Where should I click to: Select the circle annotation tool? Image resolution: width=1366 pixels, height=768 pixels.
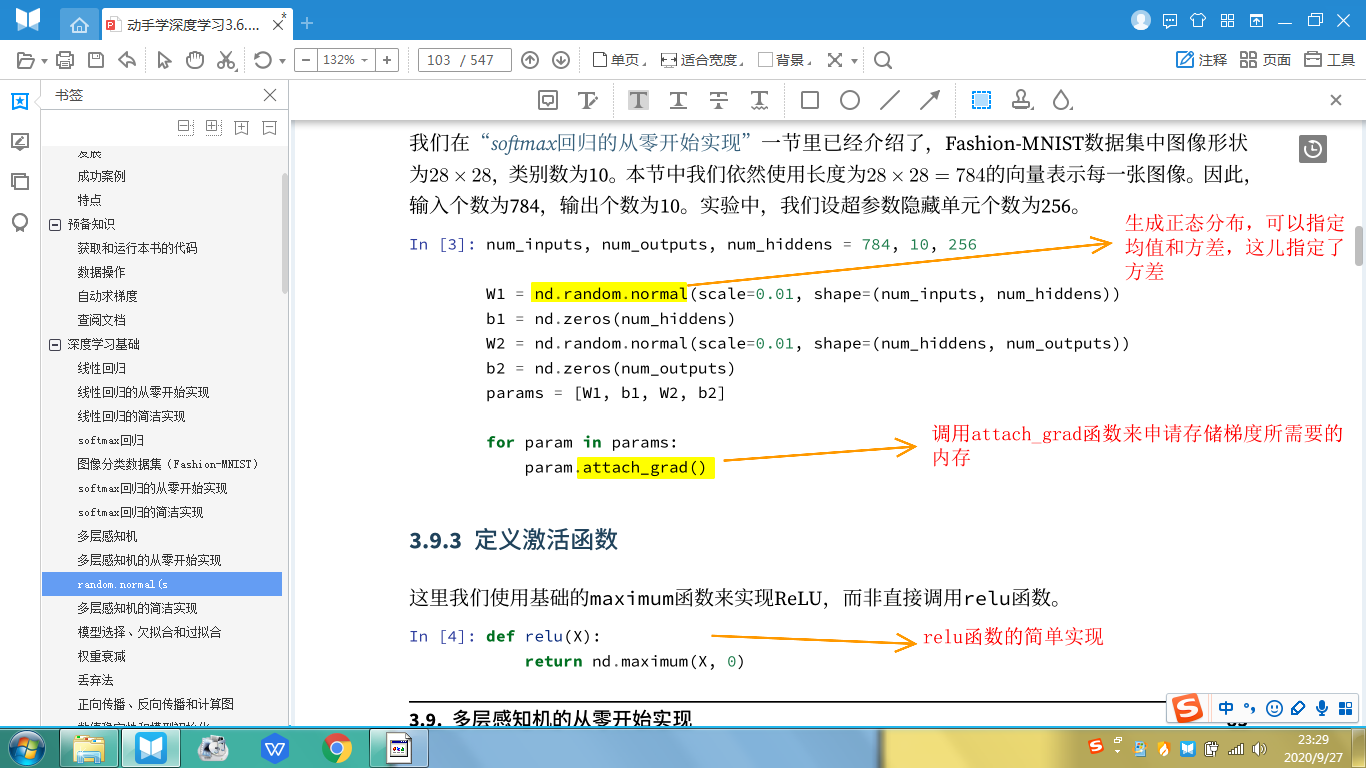[x=848, y=100]
